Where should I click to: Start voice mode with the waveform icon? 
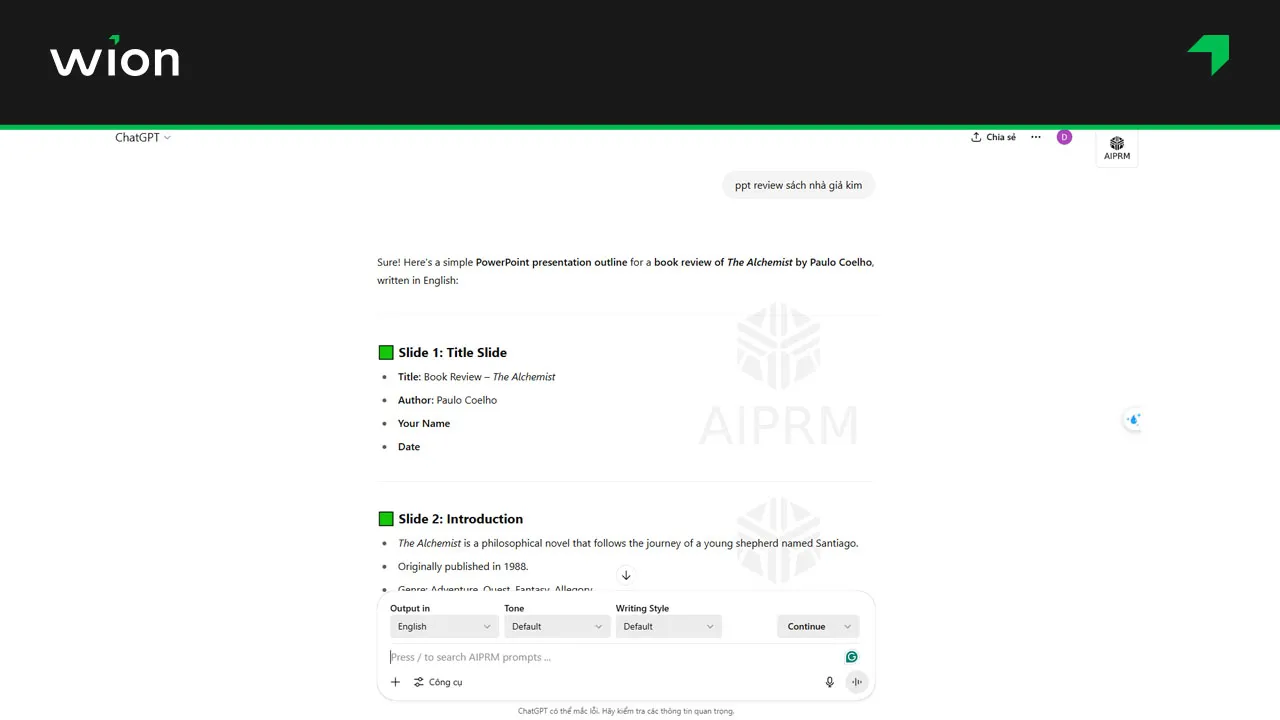pos(857,681)
